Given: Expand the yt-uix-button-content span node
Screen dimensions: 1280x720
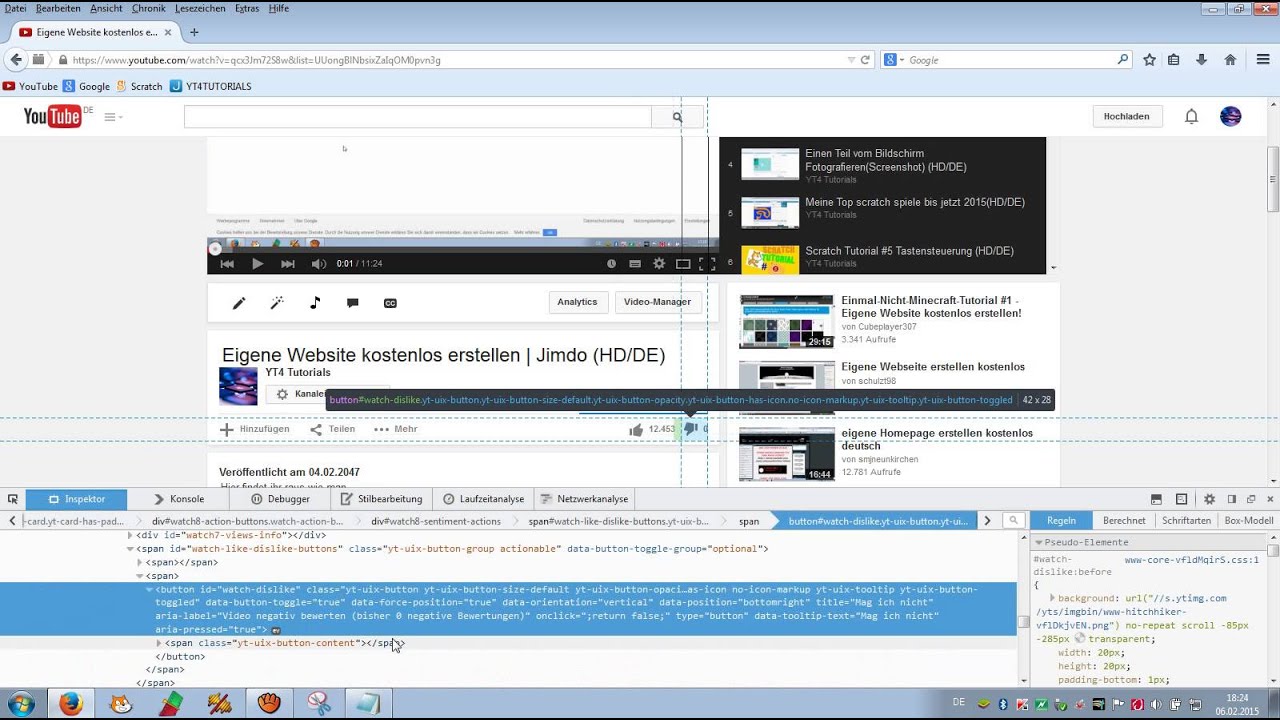Looking at the screenshot, I should click(159, 643).
